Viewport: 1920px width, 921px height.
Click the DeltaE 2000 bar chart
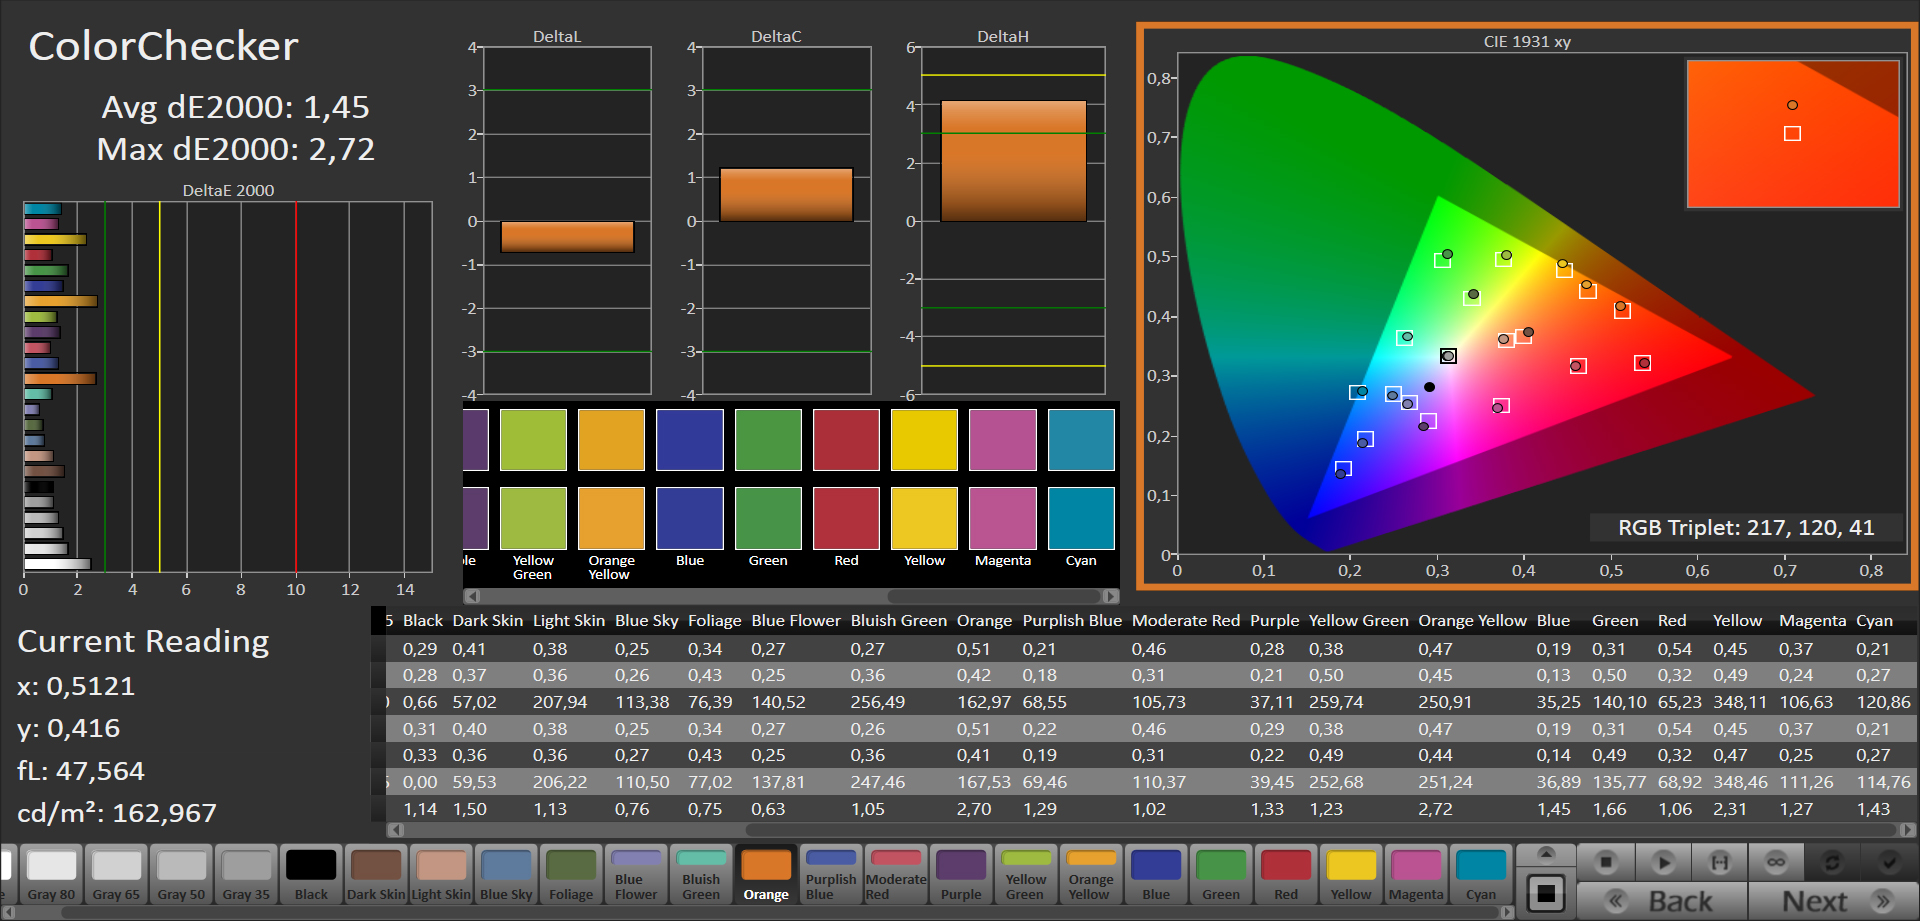coord(228,387)
